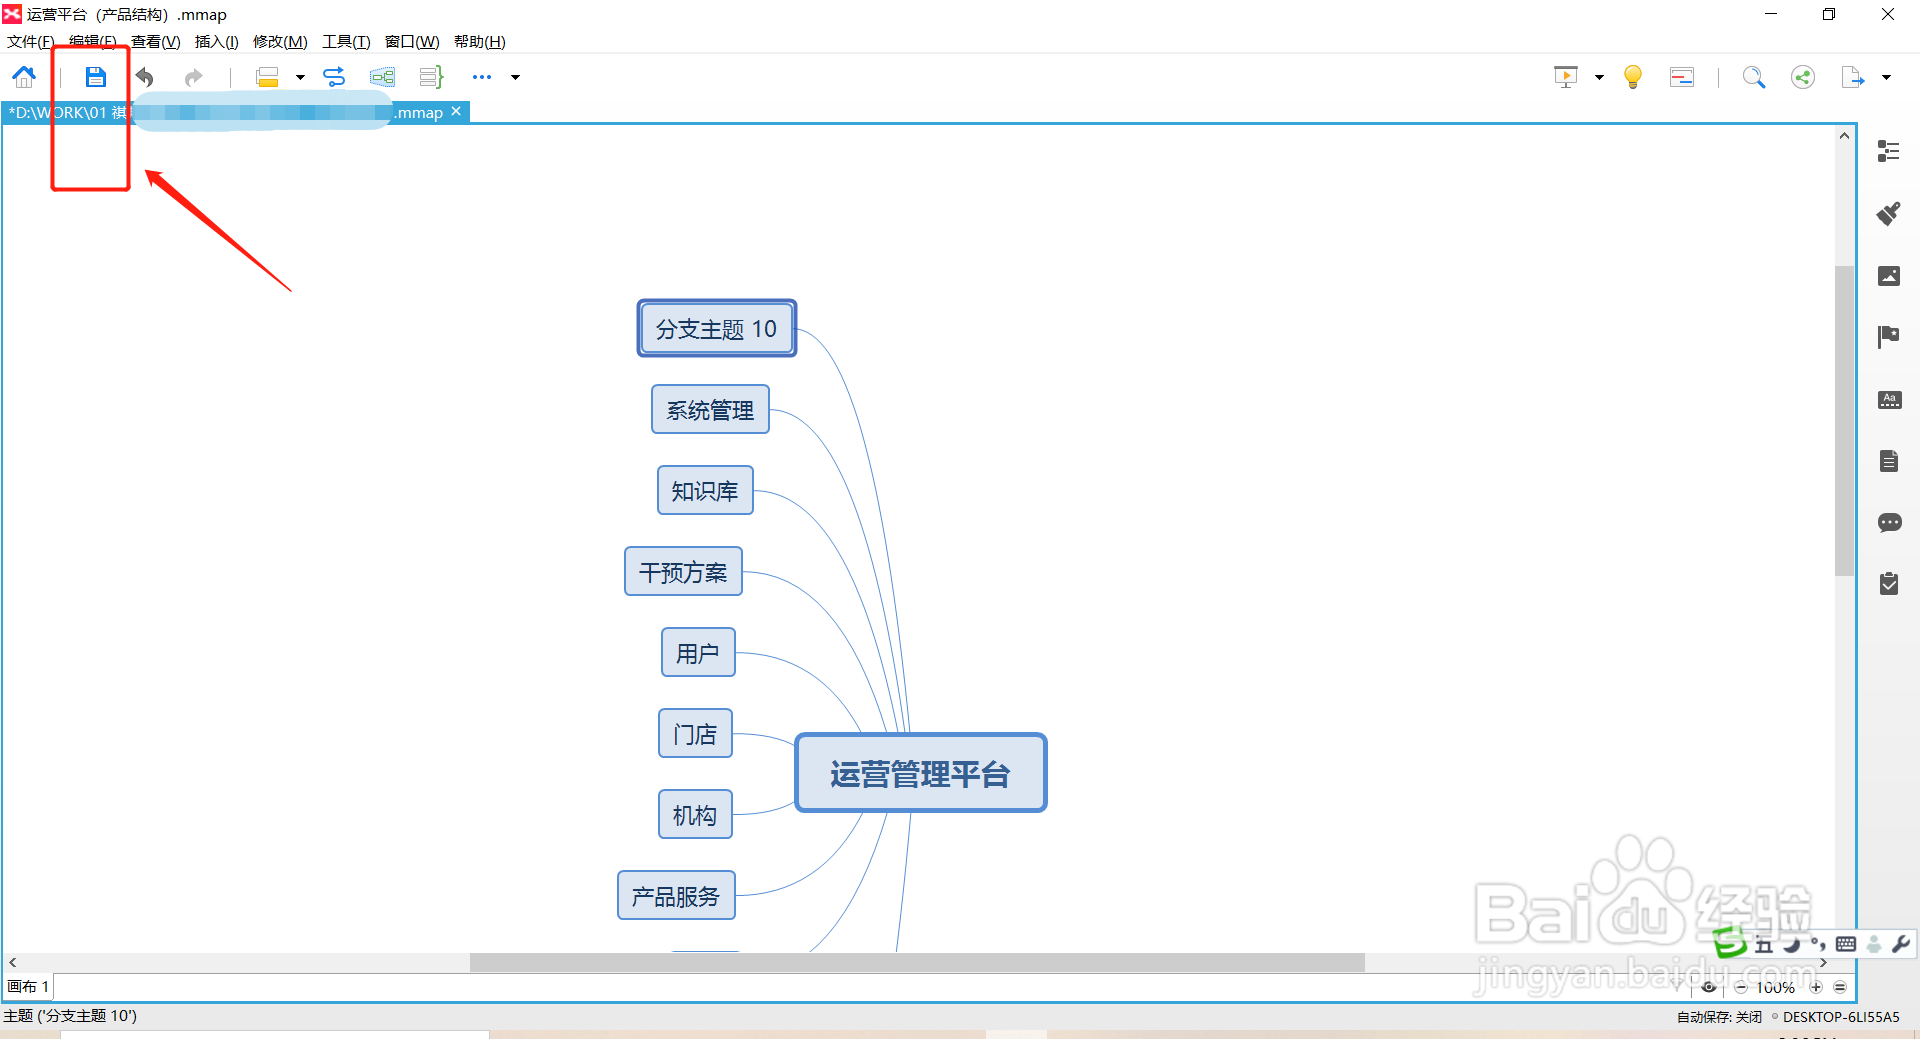Select the 用户 topic
Image resolution: width=1920 pixels, height=1039 pixels.
(698, 652)
